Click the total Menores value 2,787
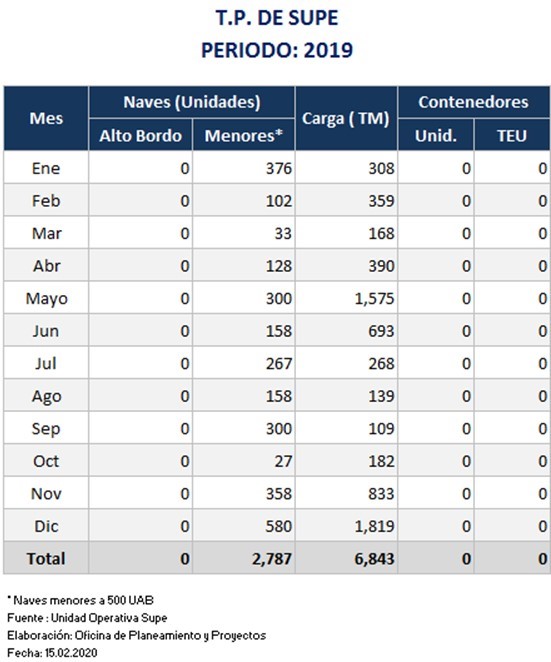Viewport: 551px width, 662px height. (272, 559)
